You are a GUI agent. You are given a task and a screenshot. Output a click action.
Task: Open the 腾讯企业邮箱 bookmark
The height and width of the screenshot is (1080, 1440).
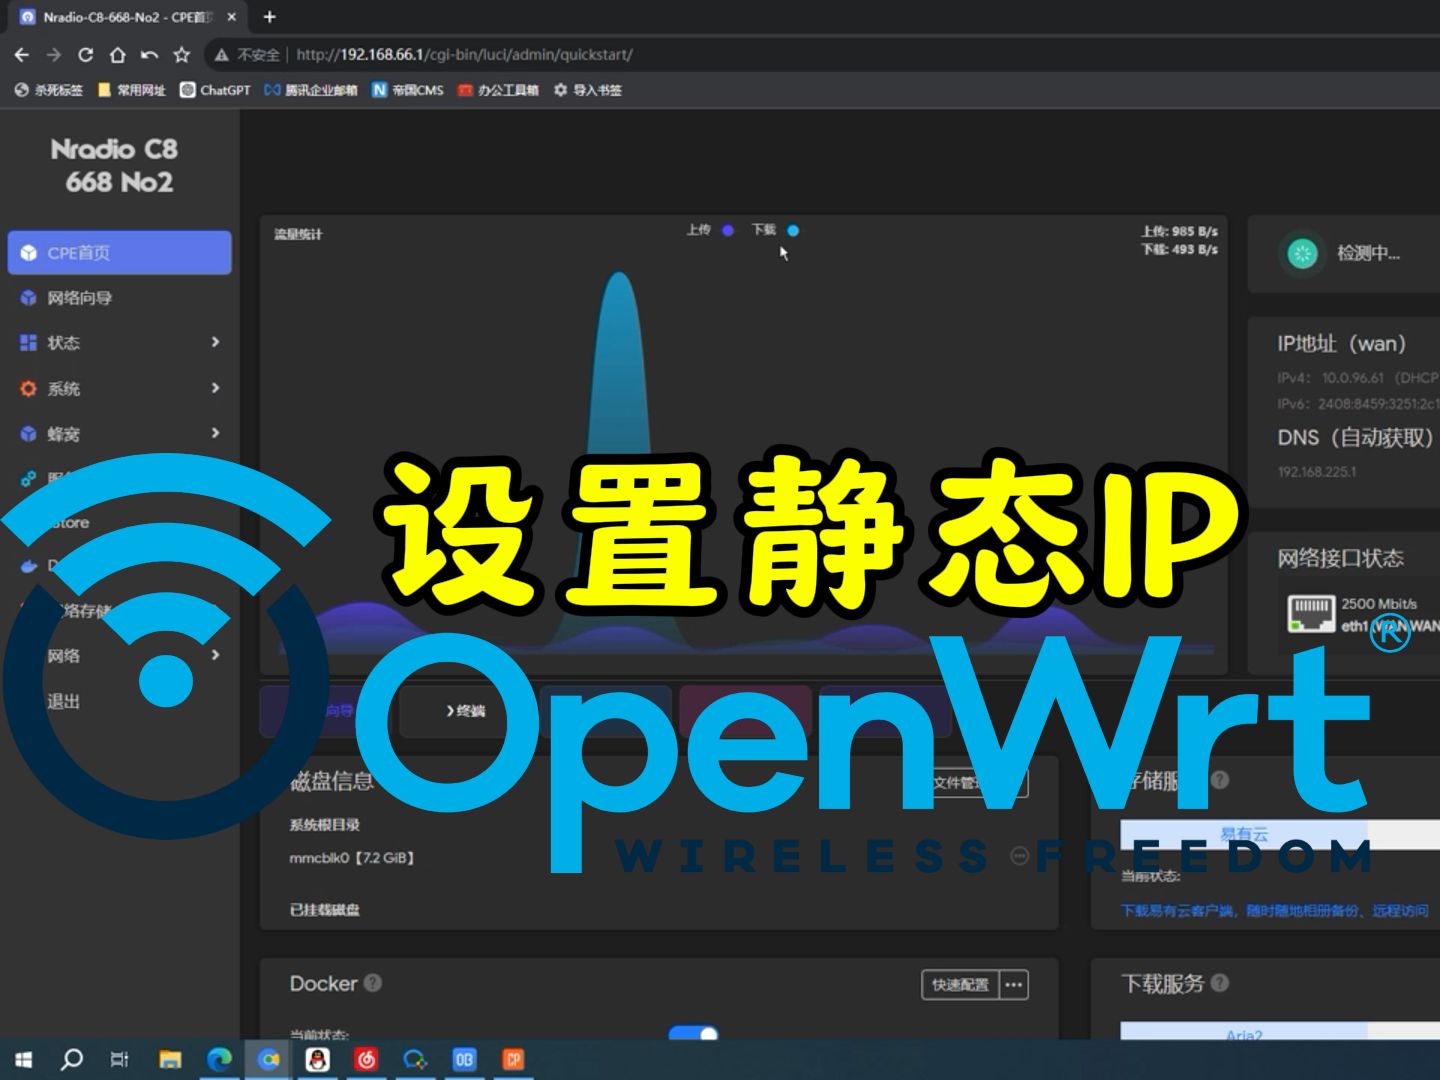tap(310, 90)
